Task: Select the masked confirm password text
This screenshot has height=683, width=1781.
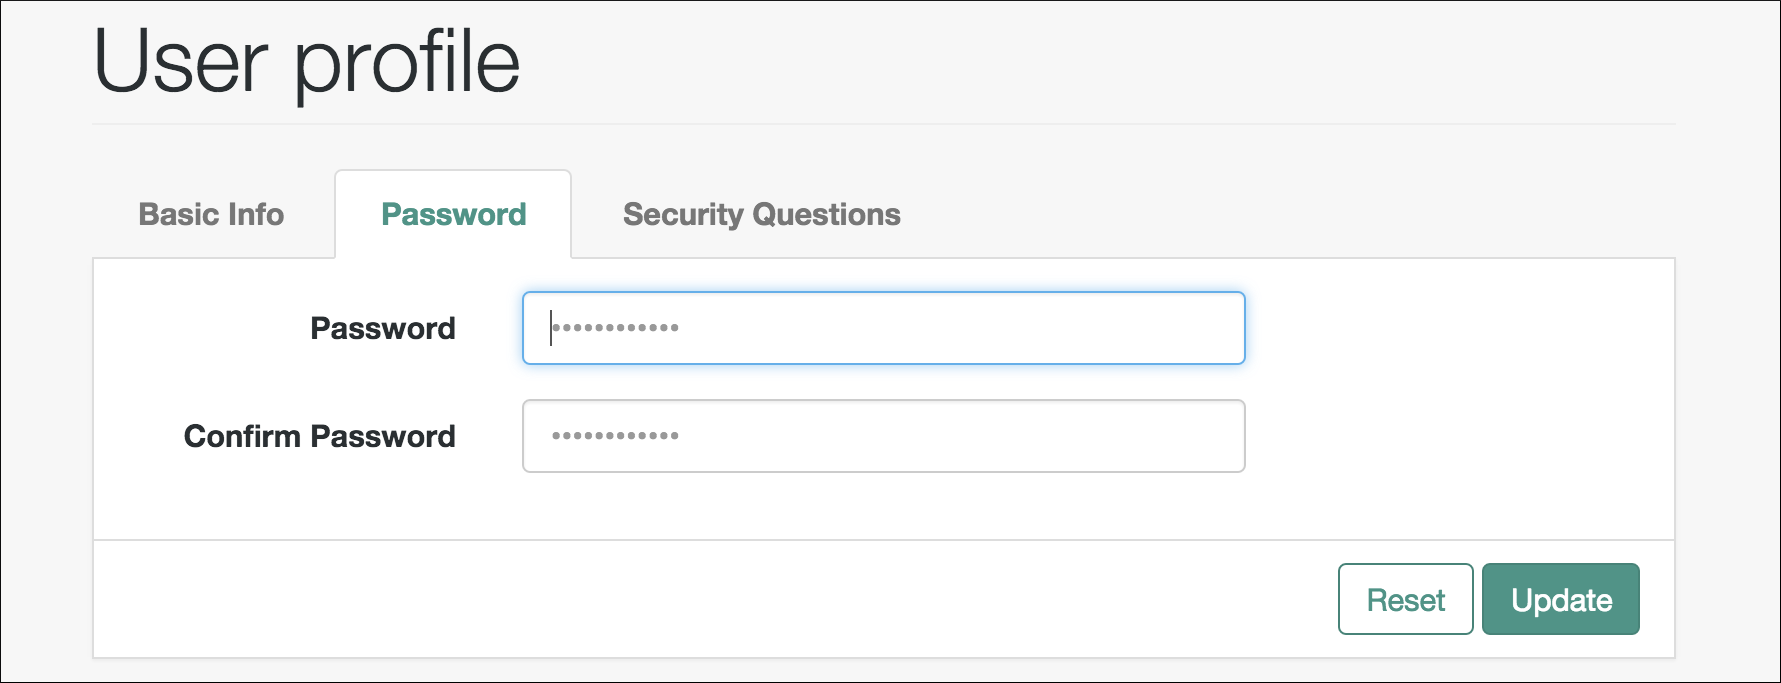Action: tap(614, 435)
